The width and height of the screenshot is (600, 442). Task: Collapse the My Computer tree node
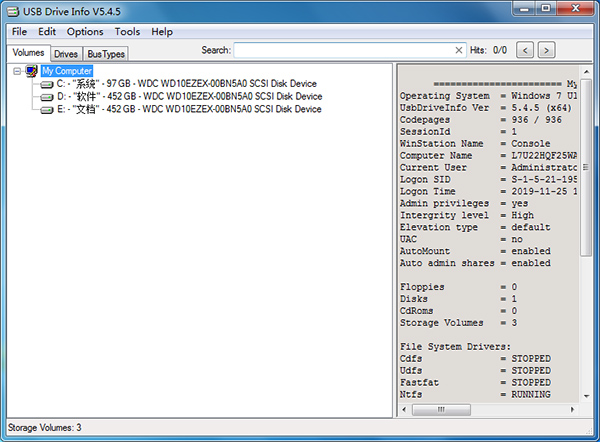(17, 71)
